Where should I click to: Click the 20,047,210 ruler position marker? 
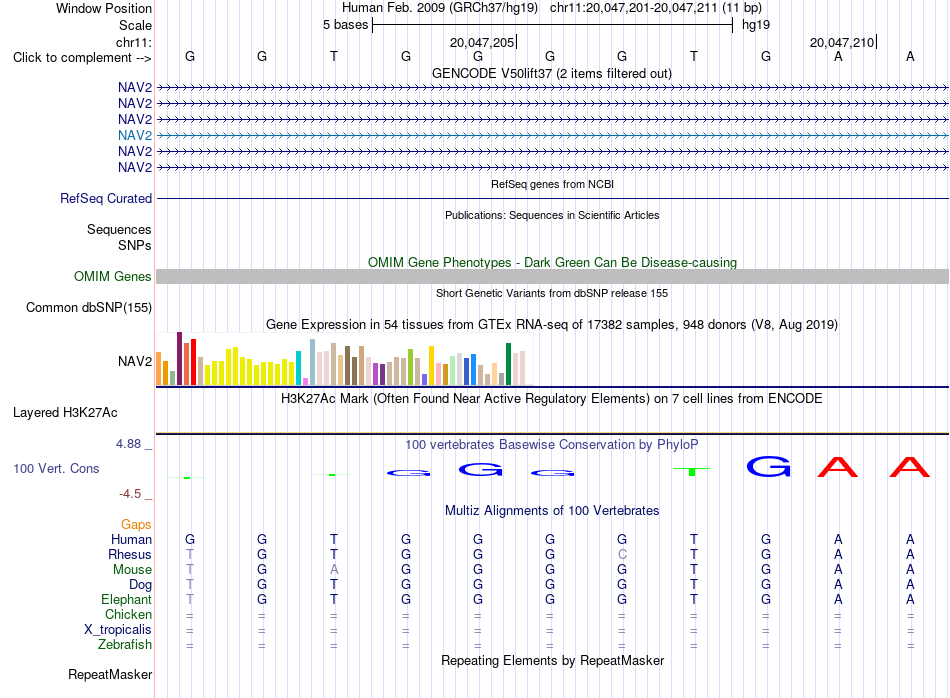pyautogui.click(x=842, y=42)
